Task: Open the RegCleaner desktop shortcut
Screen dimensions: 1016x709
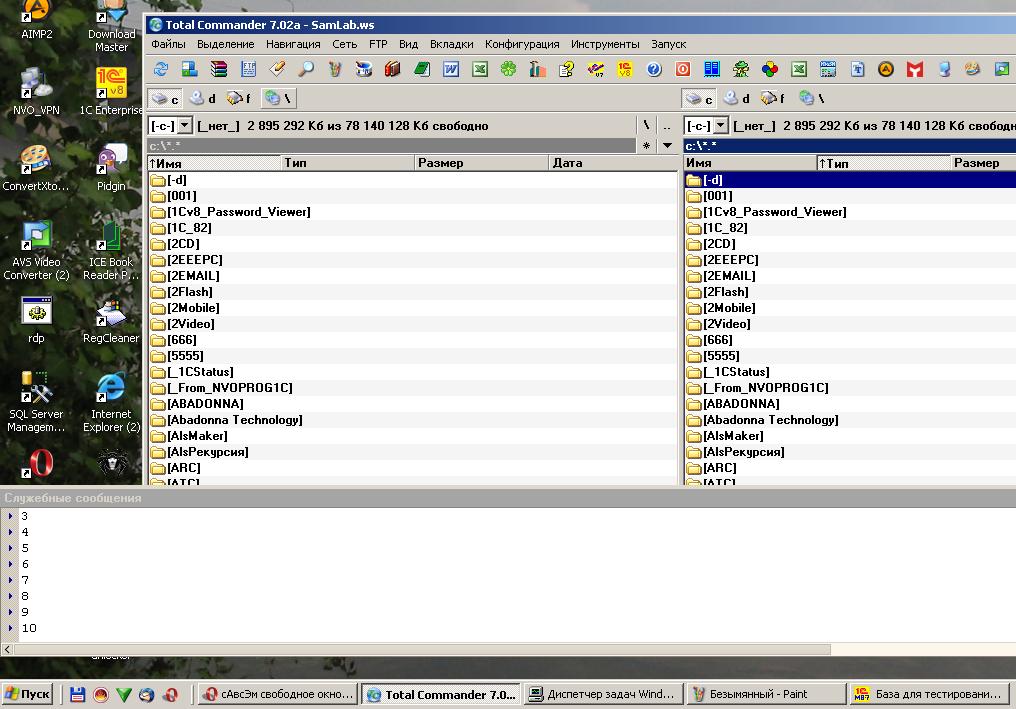Action: [111, 321]
